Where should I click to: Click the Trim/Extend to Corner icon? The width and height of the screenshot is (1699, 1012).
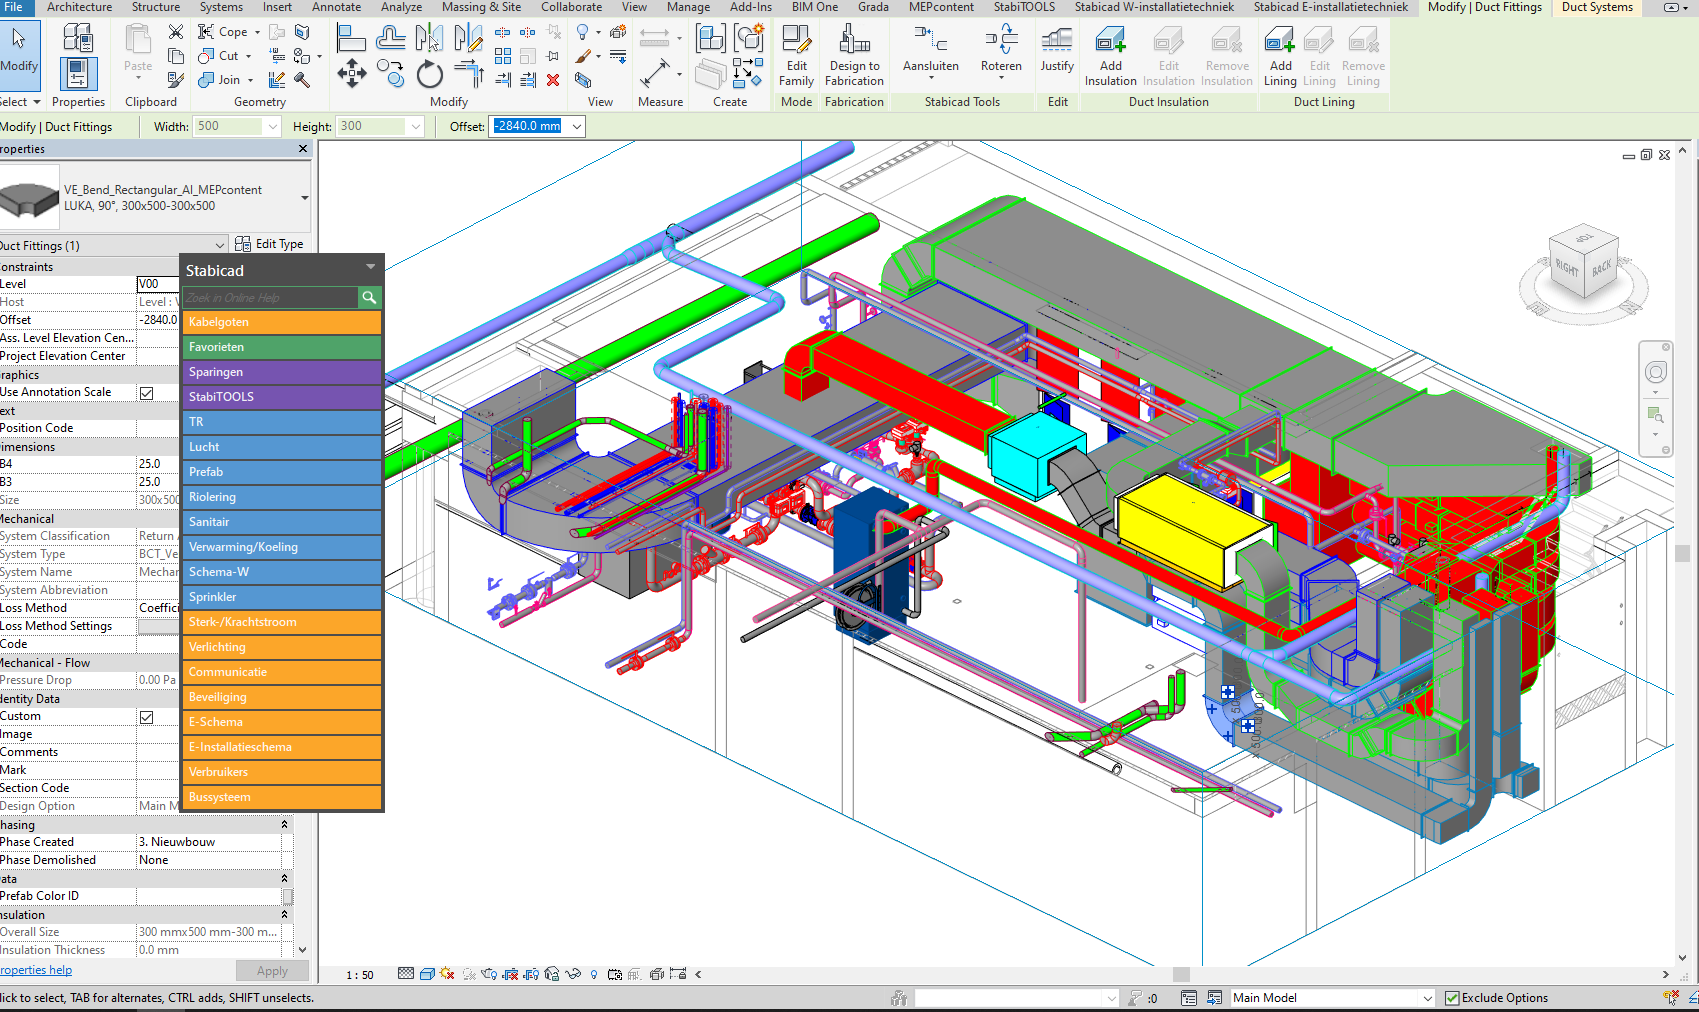[x=468, y=73]
